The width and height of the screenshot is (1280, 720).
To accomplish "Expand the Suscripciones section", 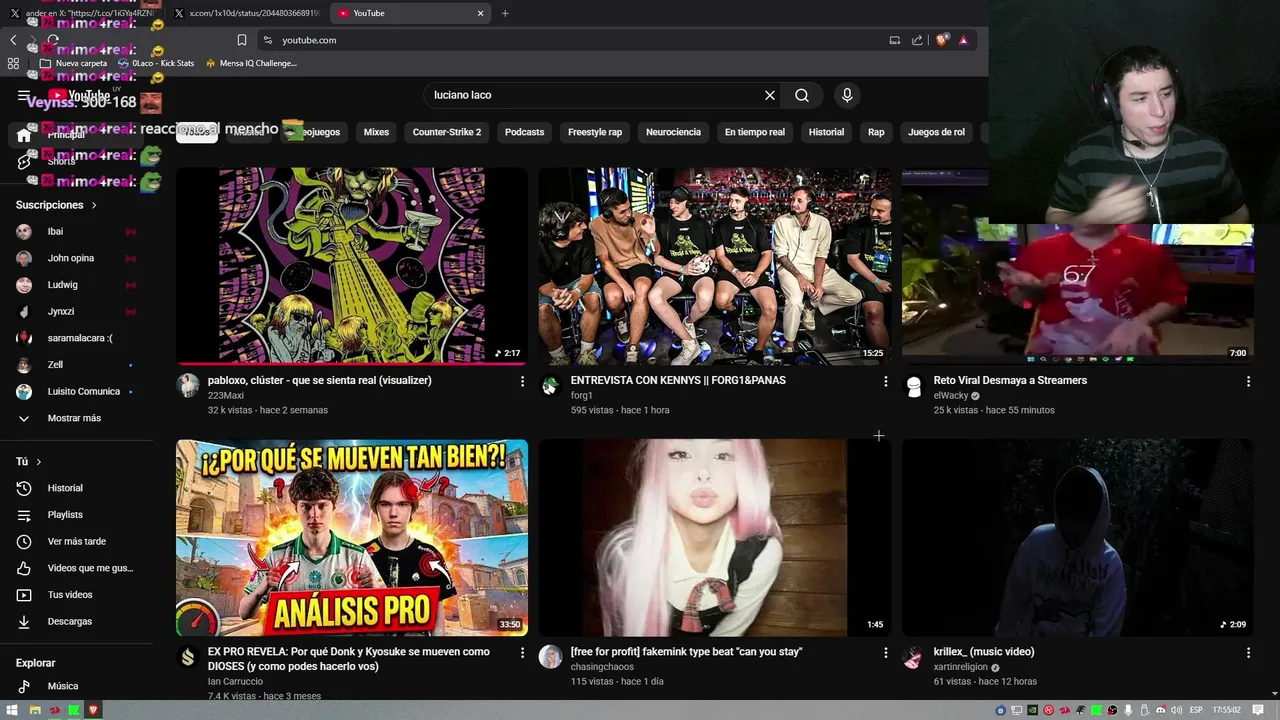I will point(56,205).
